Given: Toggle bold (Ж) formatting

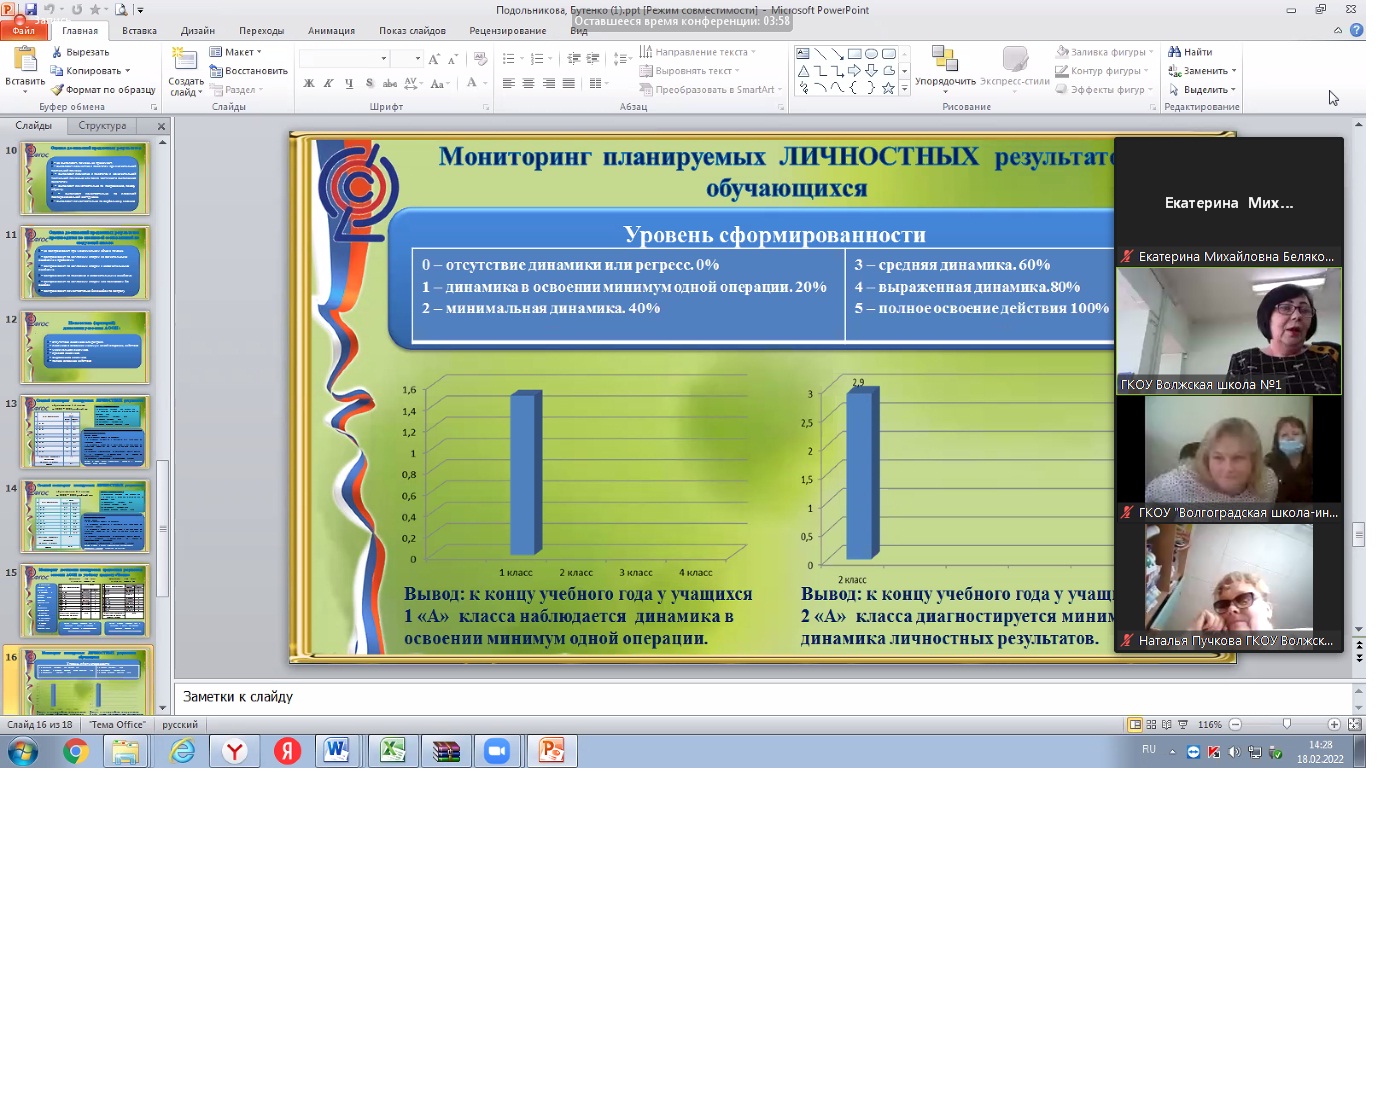Looking at the screenshot, I should [x=309, y=84].
